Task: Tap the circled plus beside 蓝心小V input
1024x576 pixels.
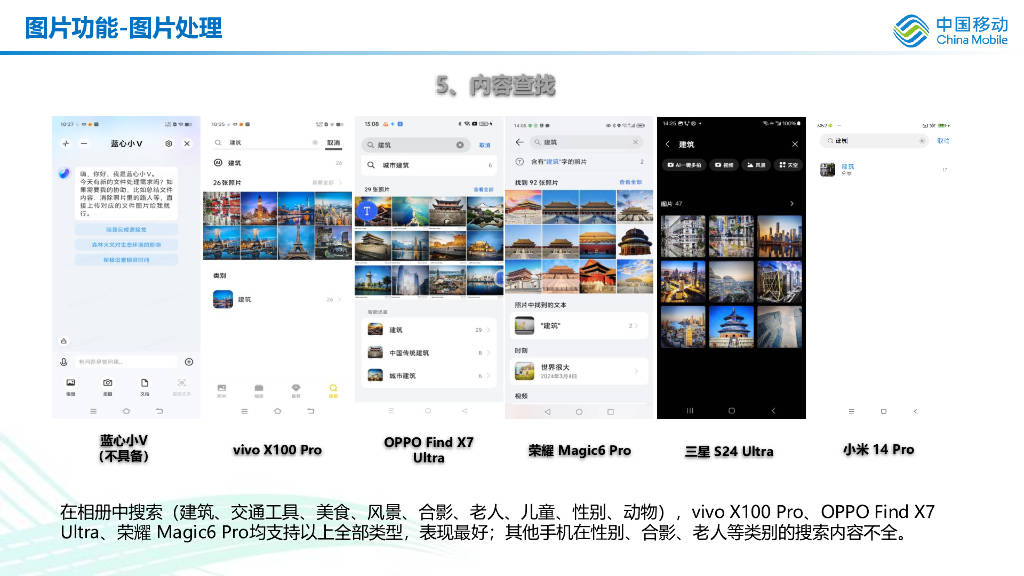Action: coord(189,362)
